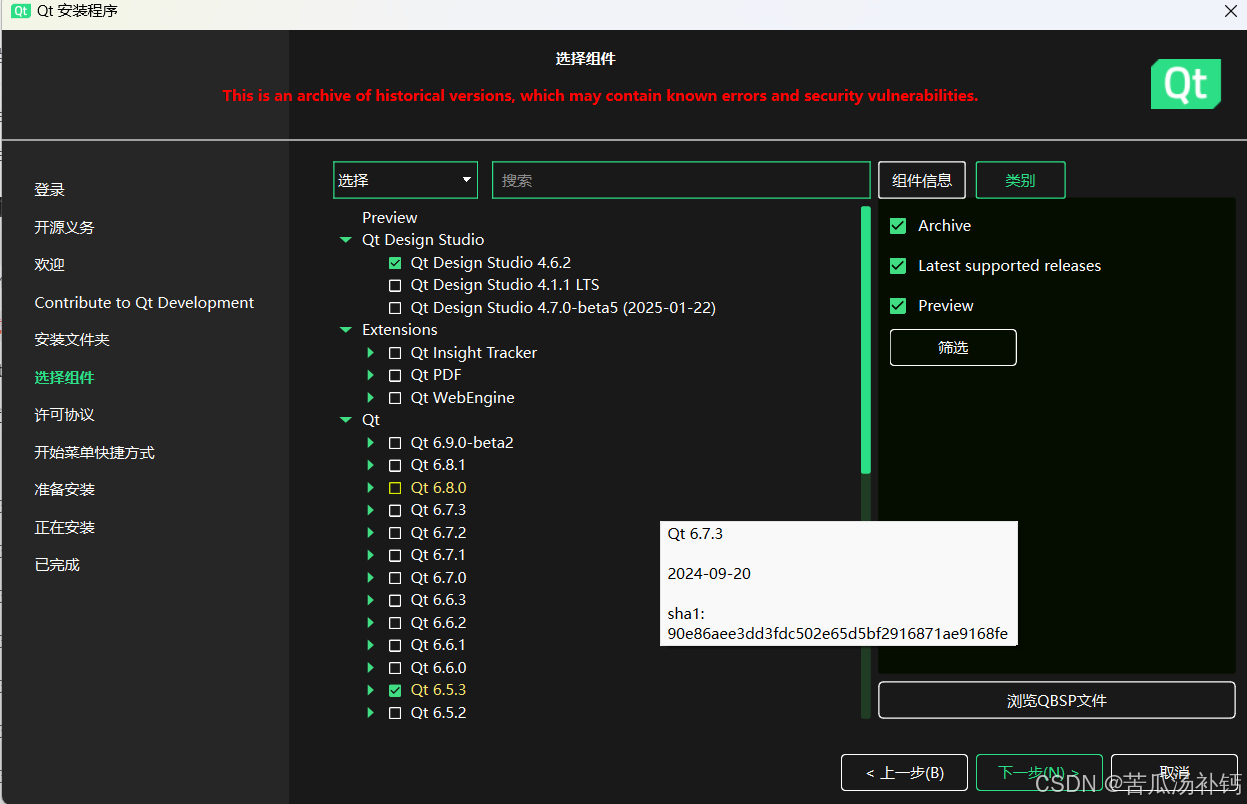Select the Preview item in the component tree
The image size is (1247, 804).
tap(390, 218)
